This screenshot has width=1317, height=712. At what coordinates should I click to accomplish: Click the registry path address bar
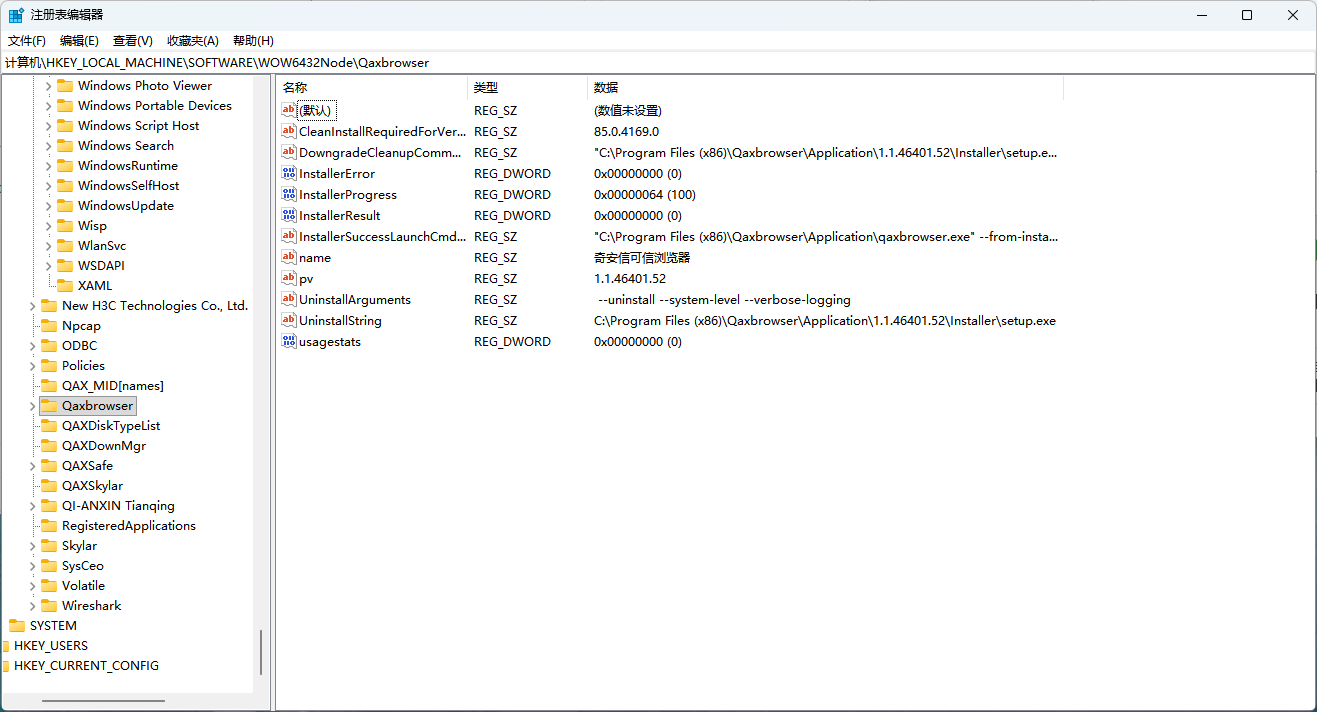pyautogui.click(x=658, y=62)
